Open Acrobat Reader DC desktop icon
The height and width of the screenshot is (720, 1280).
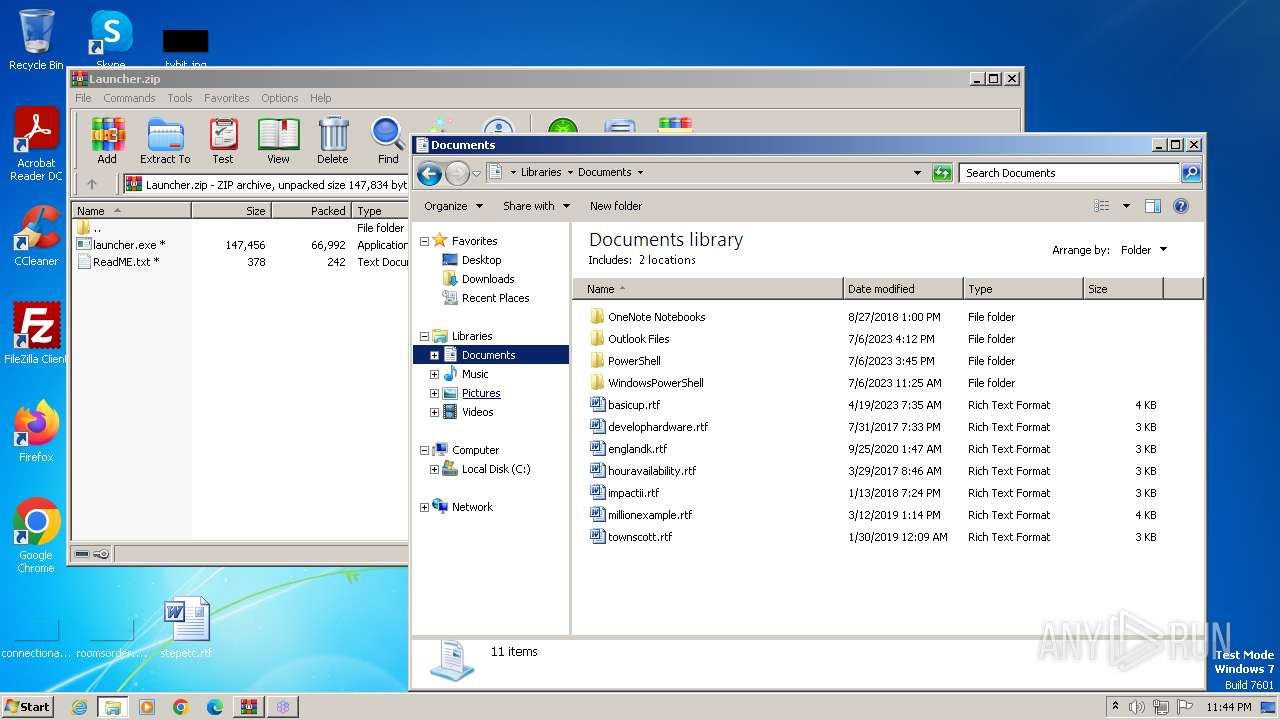36,145
